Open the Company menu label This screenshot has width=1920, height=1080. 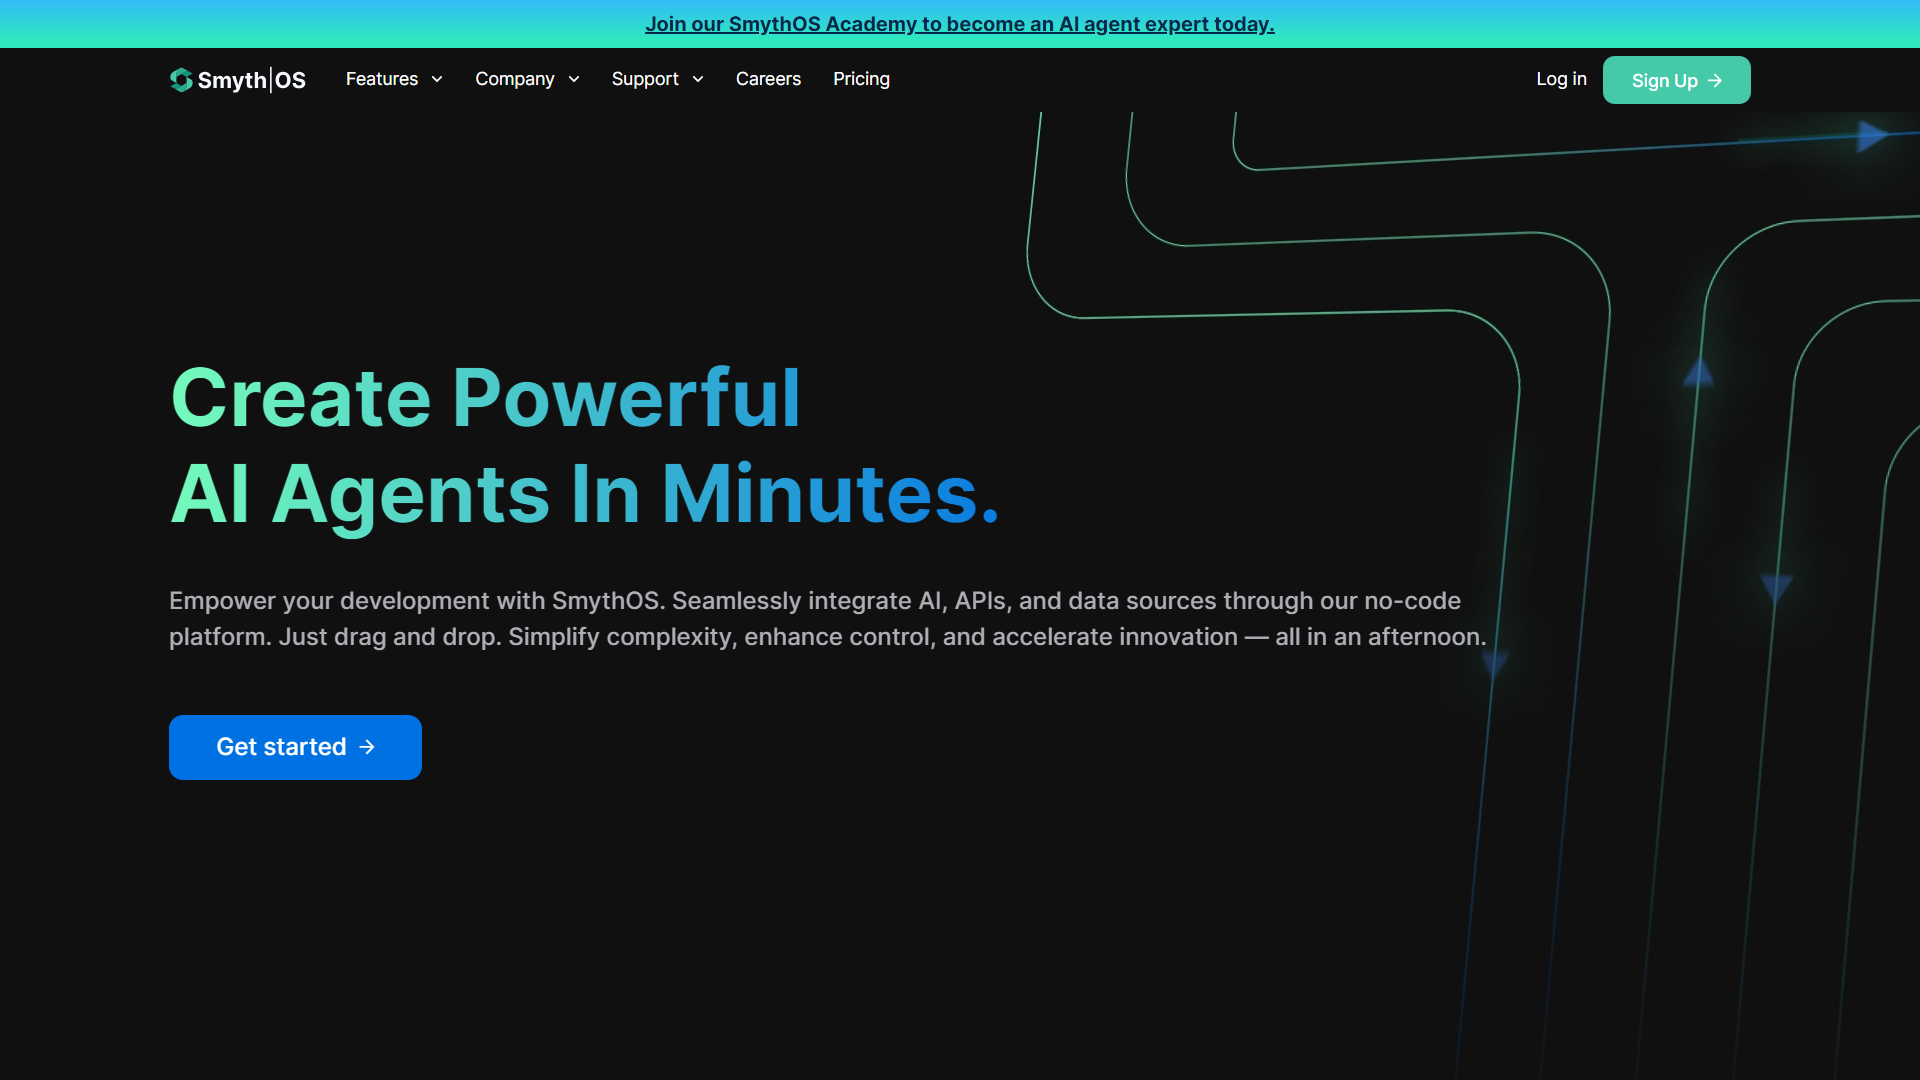[514, 79]
